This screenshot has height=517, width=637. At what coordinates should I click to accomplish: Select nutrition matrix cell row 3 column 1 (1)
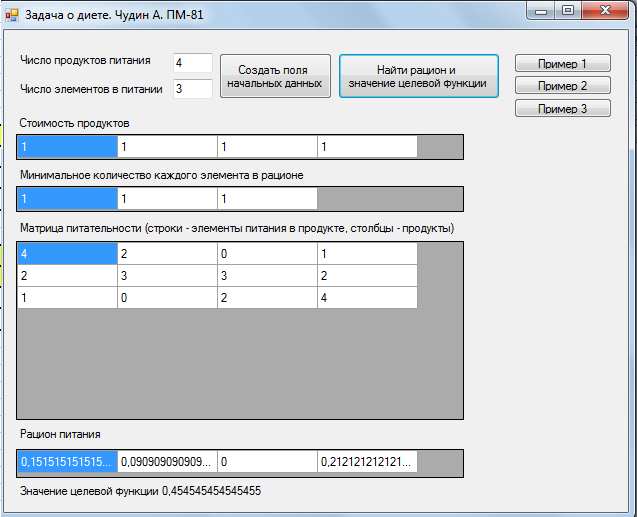67,298
